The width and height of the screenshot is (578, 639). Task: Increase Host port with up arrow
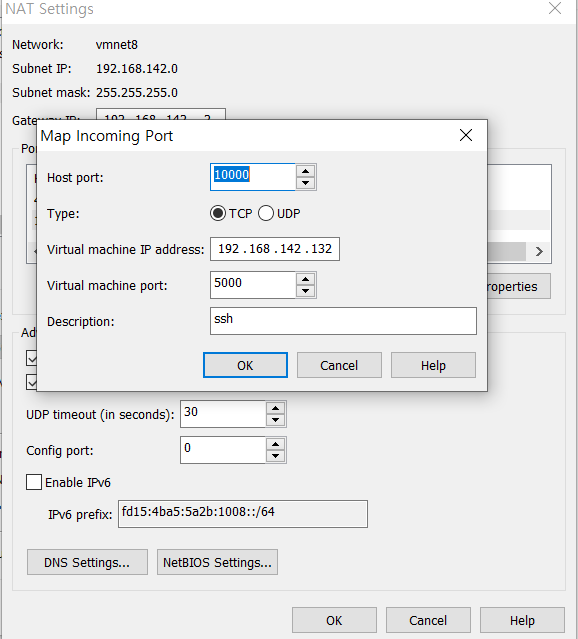[306, 171]
